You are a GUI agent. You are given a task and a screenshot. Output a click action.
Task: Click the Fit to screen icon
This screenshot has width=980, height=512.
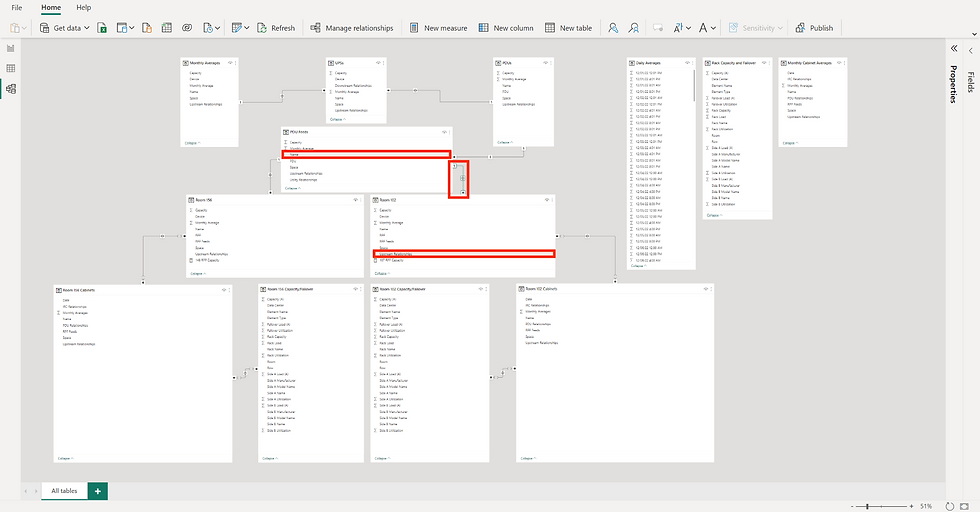click(965, 506)
